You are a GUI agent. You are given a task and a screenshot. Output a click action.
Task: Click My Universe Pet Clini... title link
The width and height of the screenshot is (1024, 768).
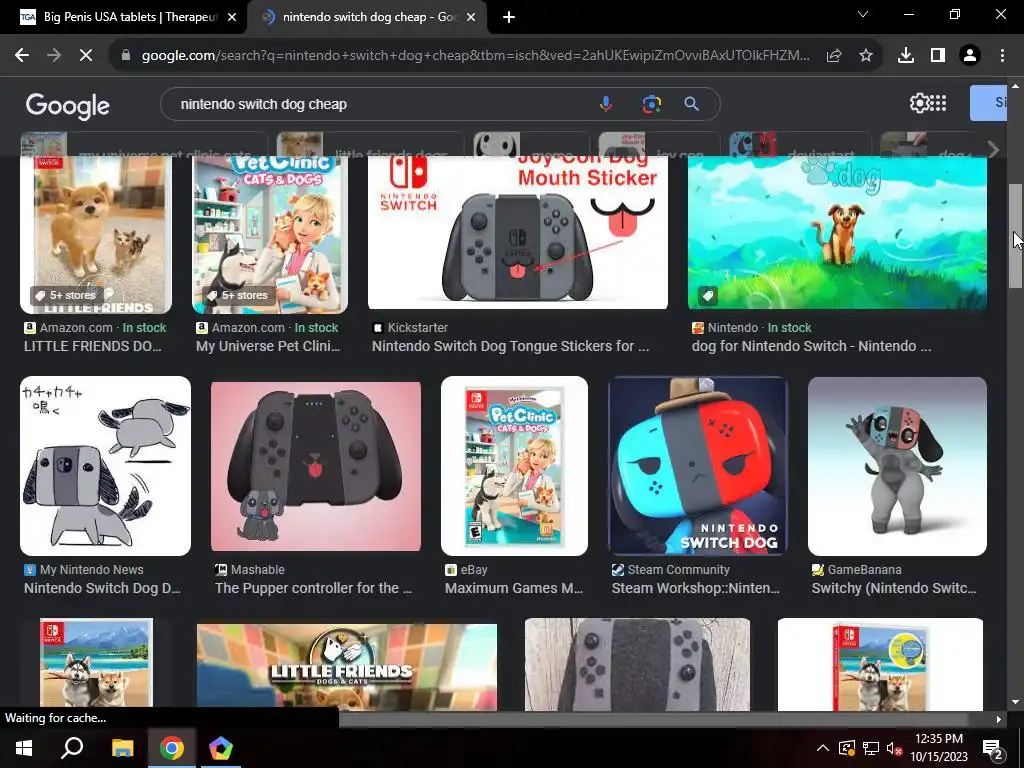coord(268,346)
